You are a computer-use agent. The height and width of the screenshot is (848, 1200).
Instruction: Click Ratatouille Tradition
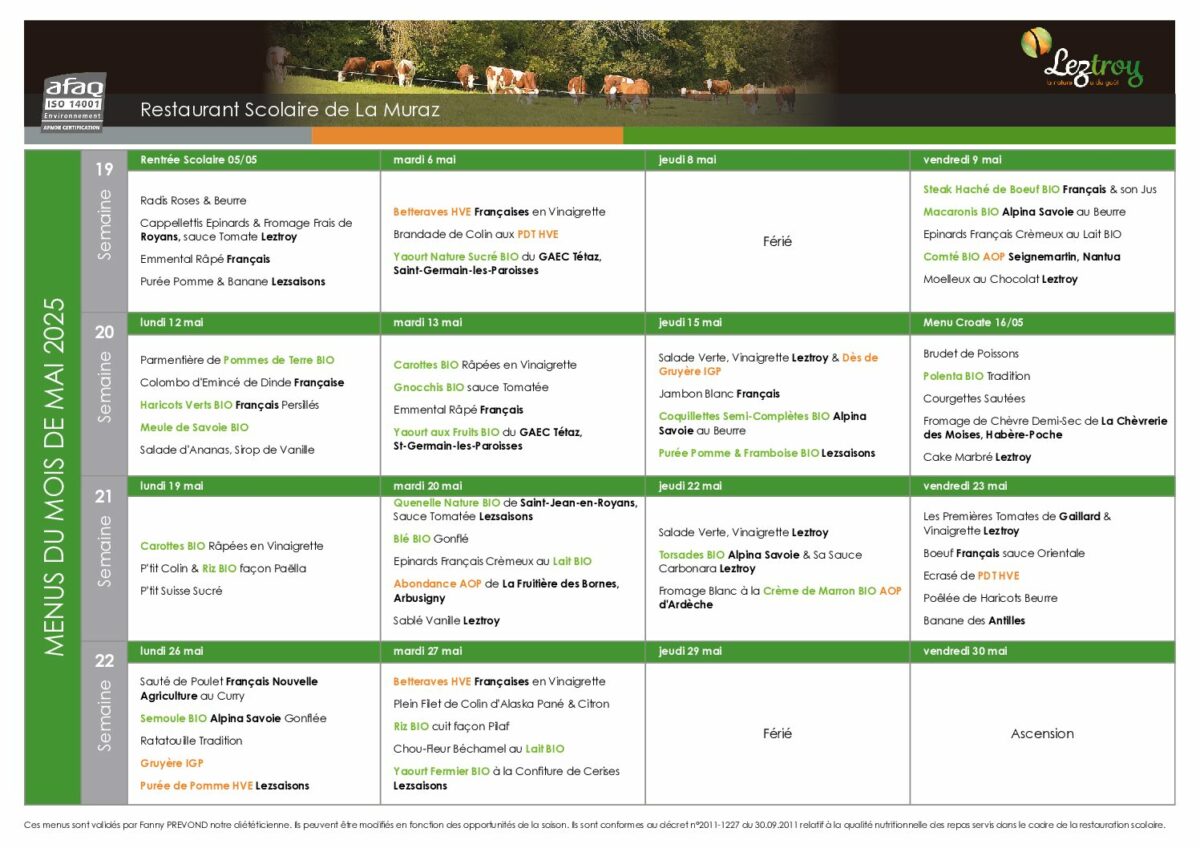point(191,741)
